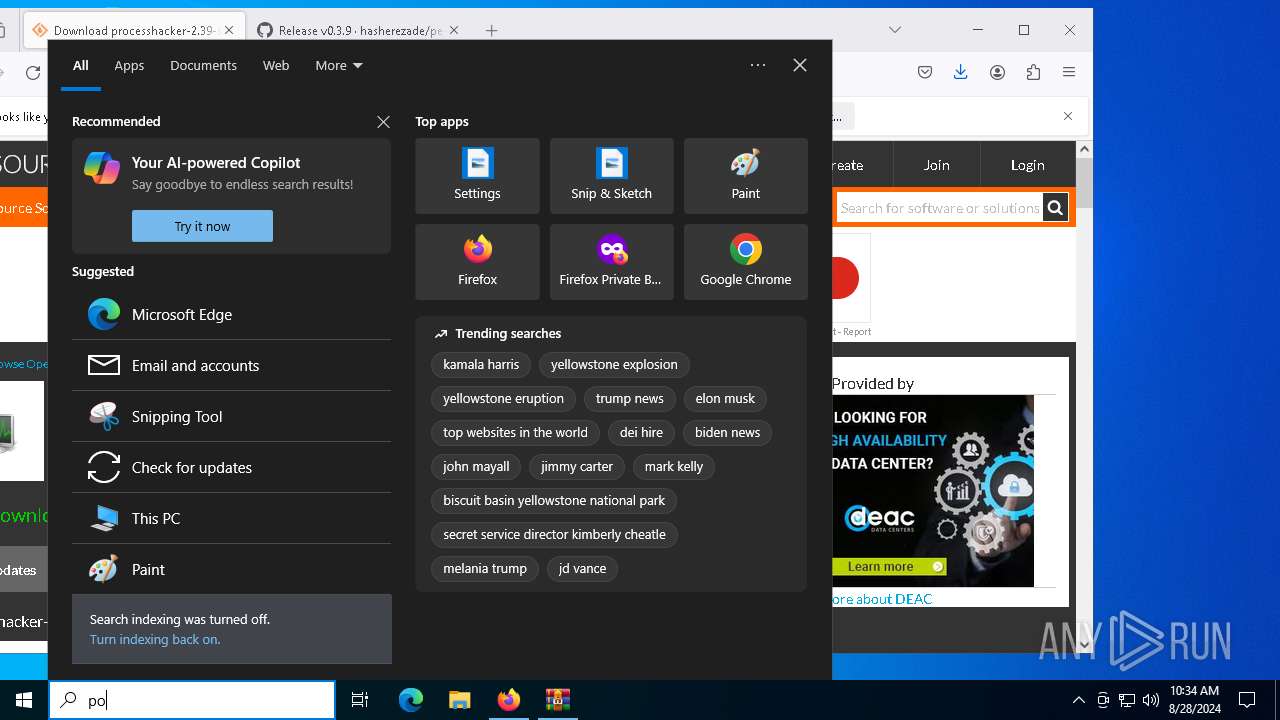
Task: Open Task View on taskbar
Action: click(360, 700)
